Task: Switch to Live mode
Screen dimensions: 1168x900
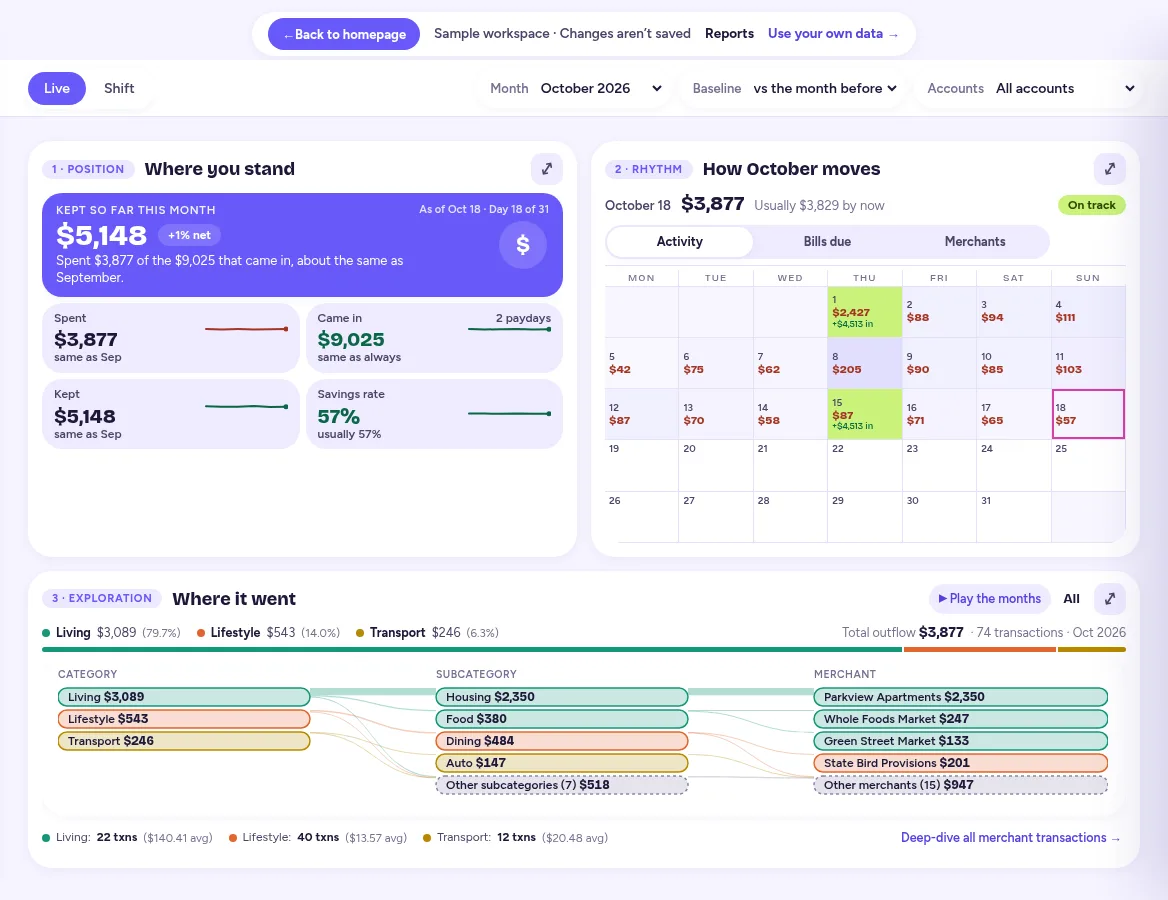Action: [57, 88]
